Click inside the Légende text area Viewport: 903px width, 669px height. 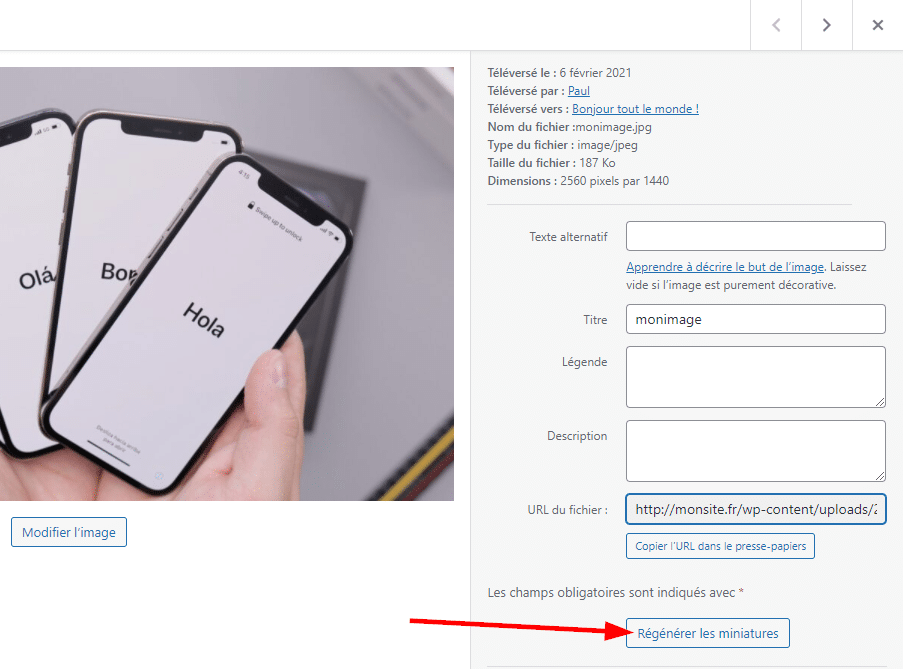(x=755, y=377)
